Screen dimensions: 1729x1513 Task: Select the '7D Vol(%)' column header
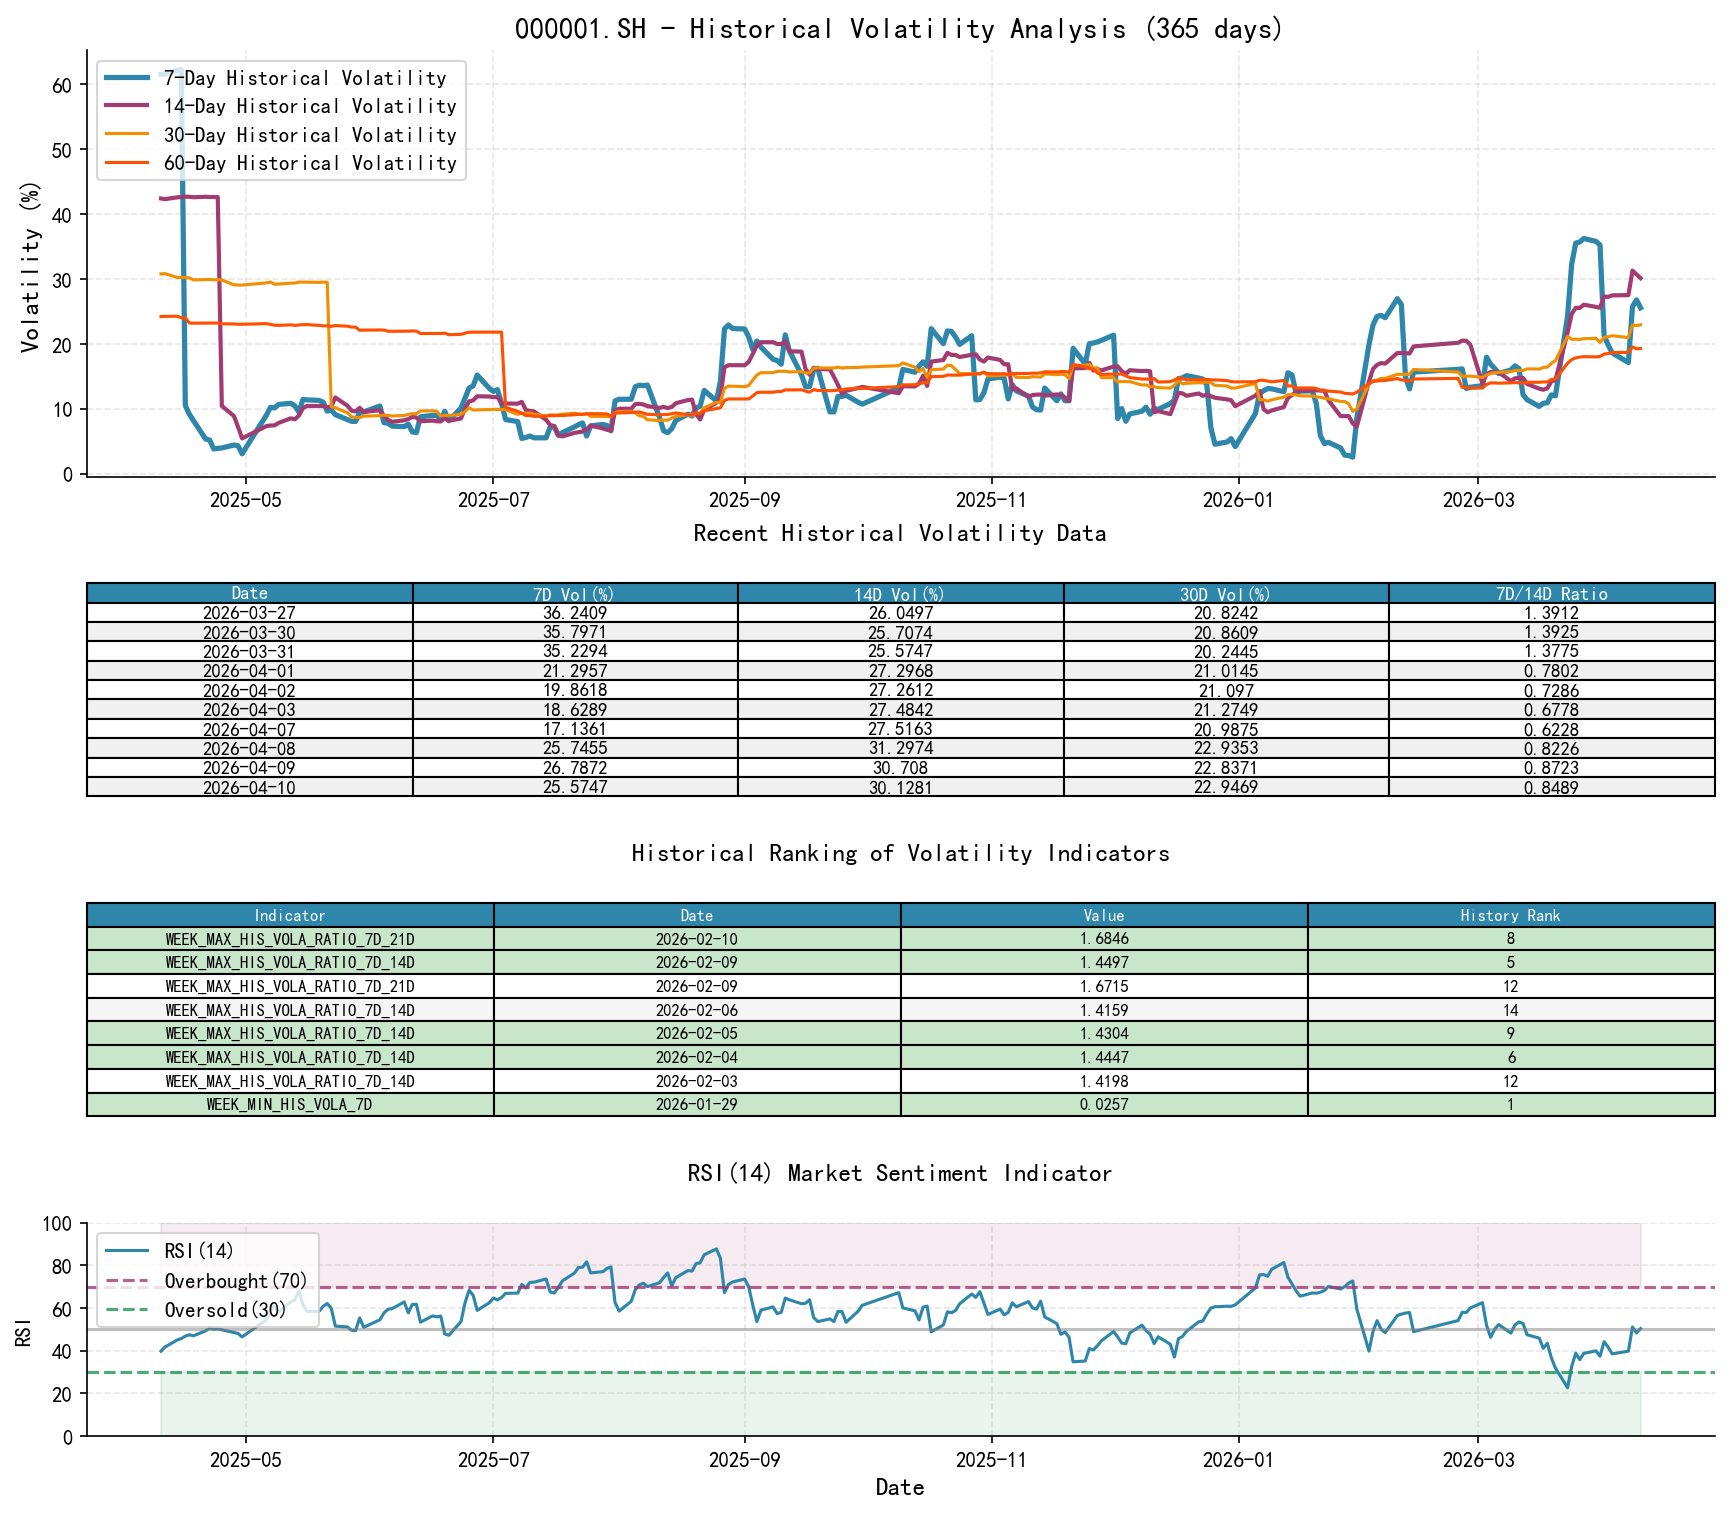[x=575, y=593]
